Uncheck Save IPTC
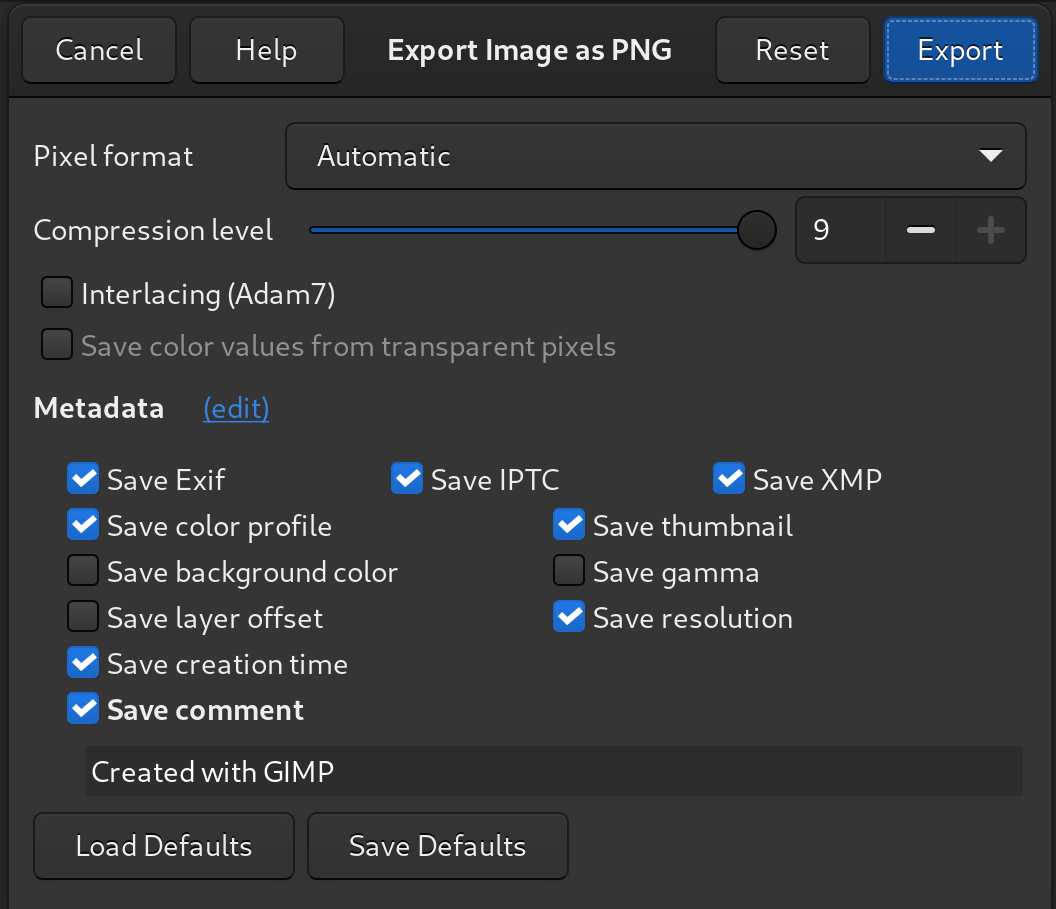The height and width of the screenshot is (909, 1056). [x=407, y=478]
